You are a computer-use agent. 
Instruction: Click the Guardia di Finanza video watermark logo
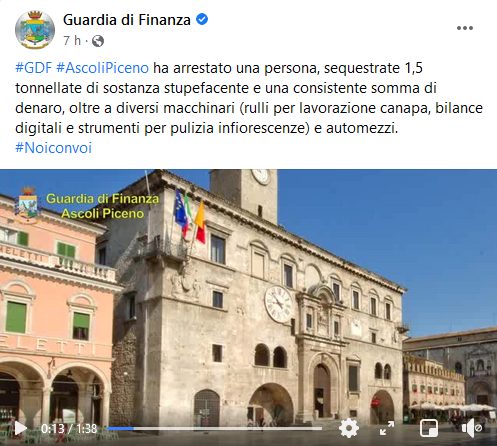point(28,205)
